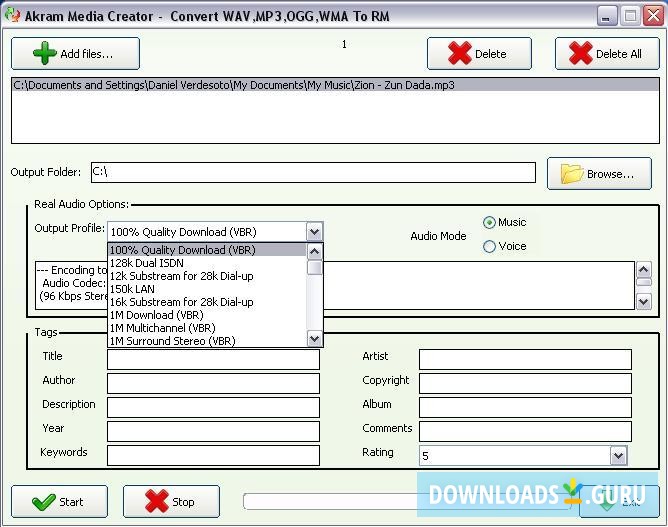Click in the Copyright text box
Viewport: 668px width, 527px height.
click(x=525, y=383)
